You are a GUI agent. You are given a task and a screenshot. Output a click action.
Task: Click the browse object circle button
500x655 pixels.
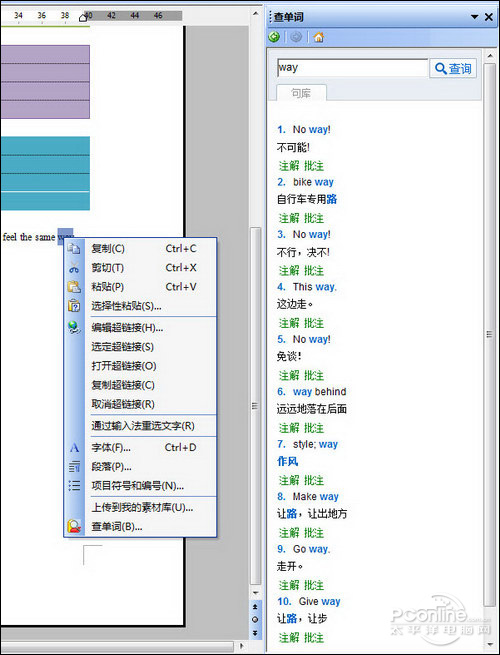point(255,619)
